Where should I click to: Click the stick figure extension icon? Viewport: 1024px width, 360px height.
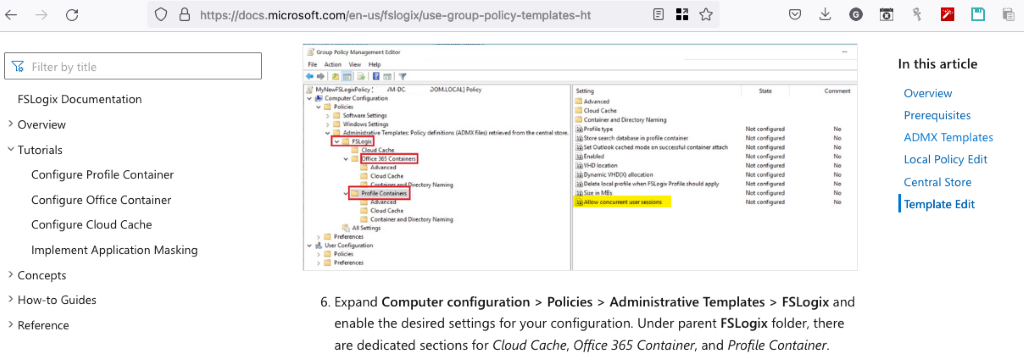(917, 14)
